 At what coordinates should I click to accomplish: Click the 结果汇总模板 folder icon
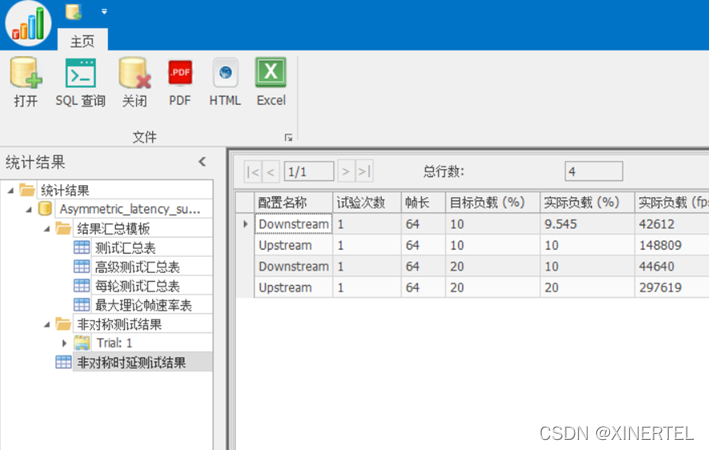click(63, 228)
